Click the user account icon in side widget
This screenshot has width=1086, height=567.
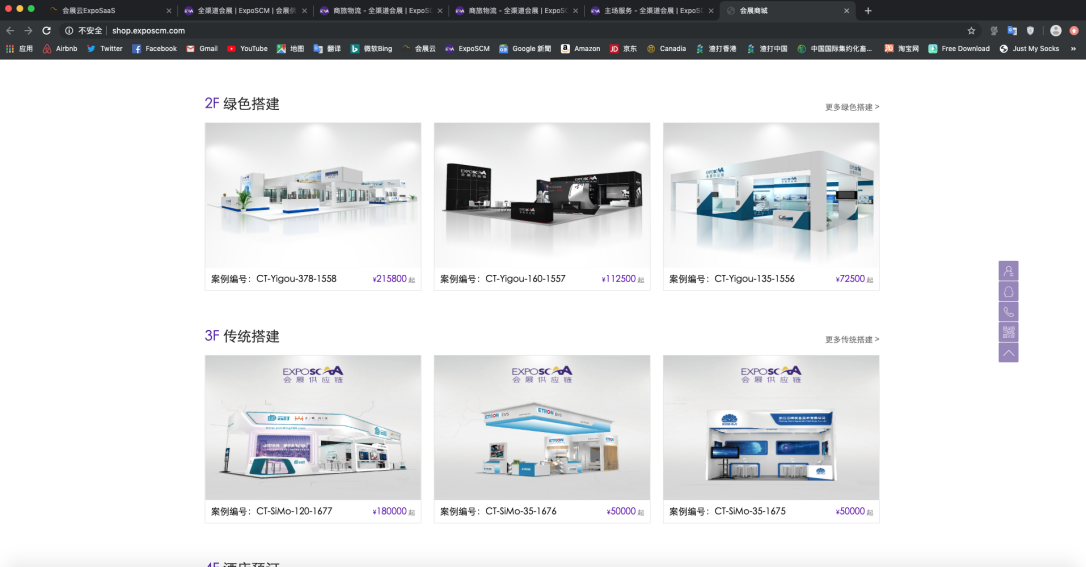pyautogui.click(x=1008, y=271)
